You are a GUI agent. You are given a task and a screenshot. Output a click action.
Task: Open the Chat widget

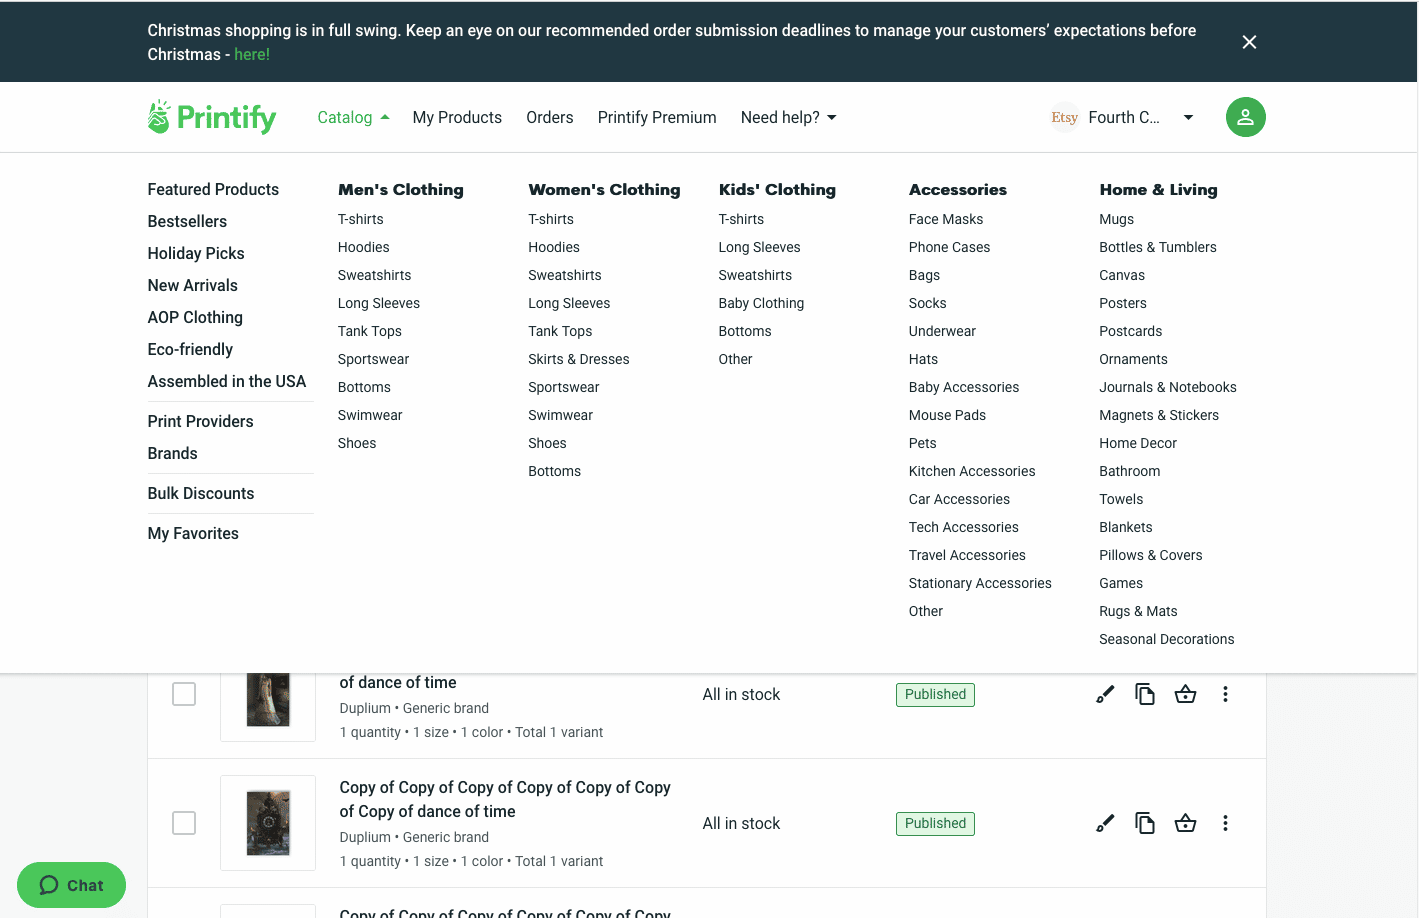[71, 885]
